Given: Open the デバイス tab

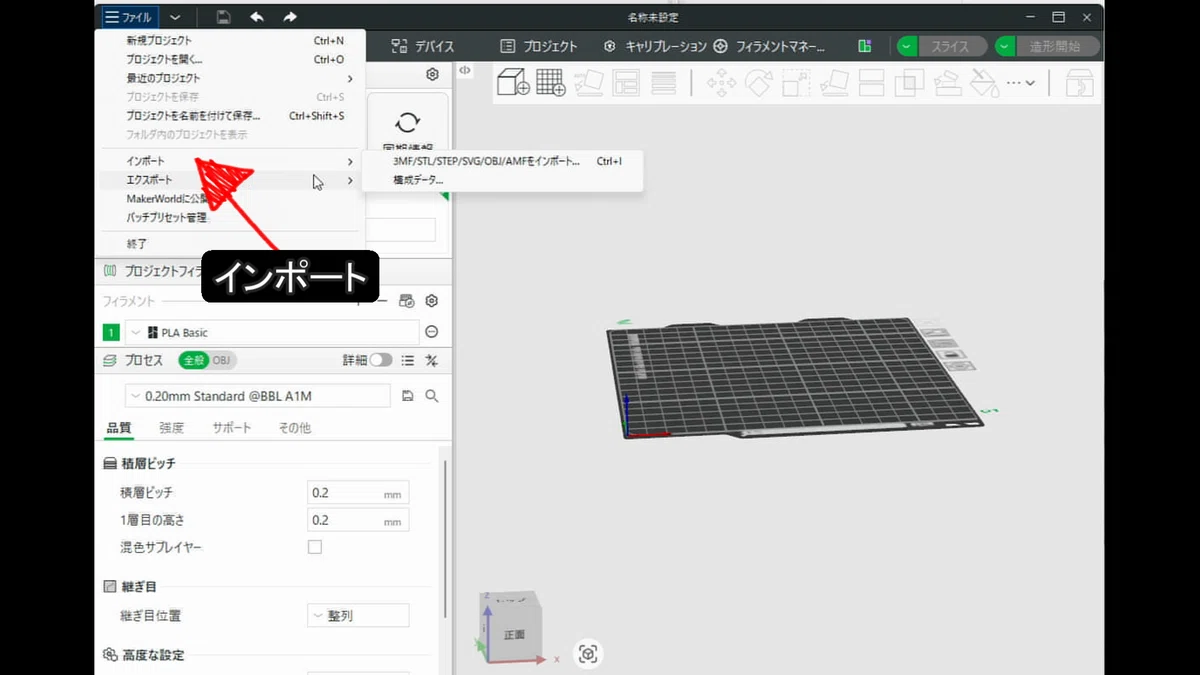Looking at the screenshot, I should tap(423, 46).
